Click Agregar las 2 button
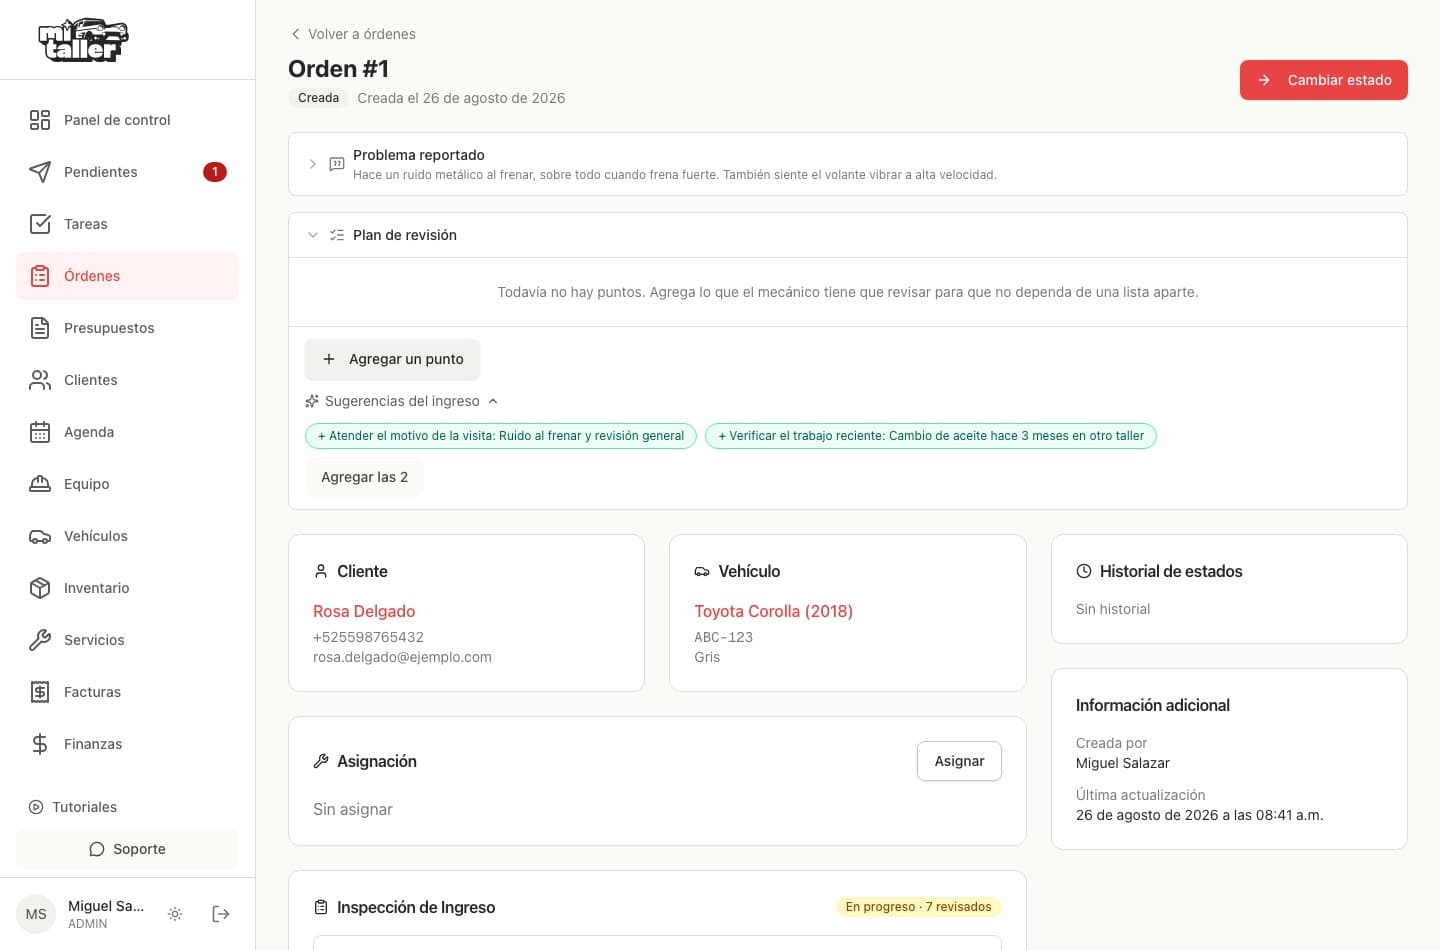This screenshot has width=1440, height=950. click(x=364, y=477)
